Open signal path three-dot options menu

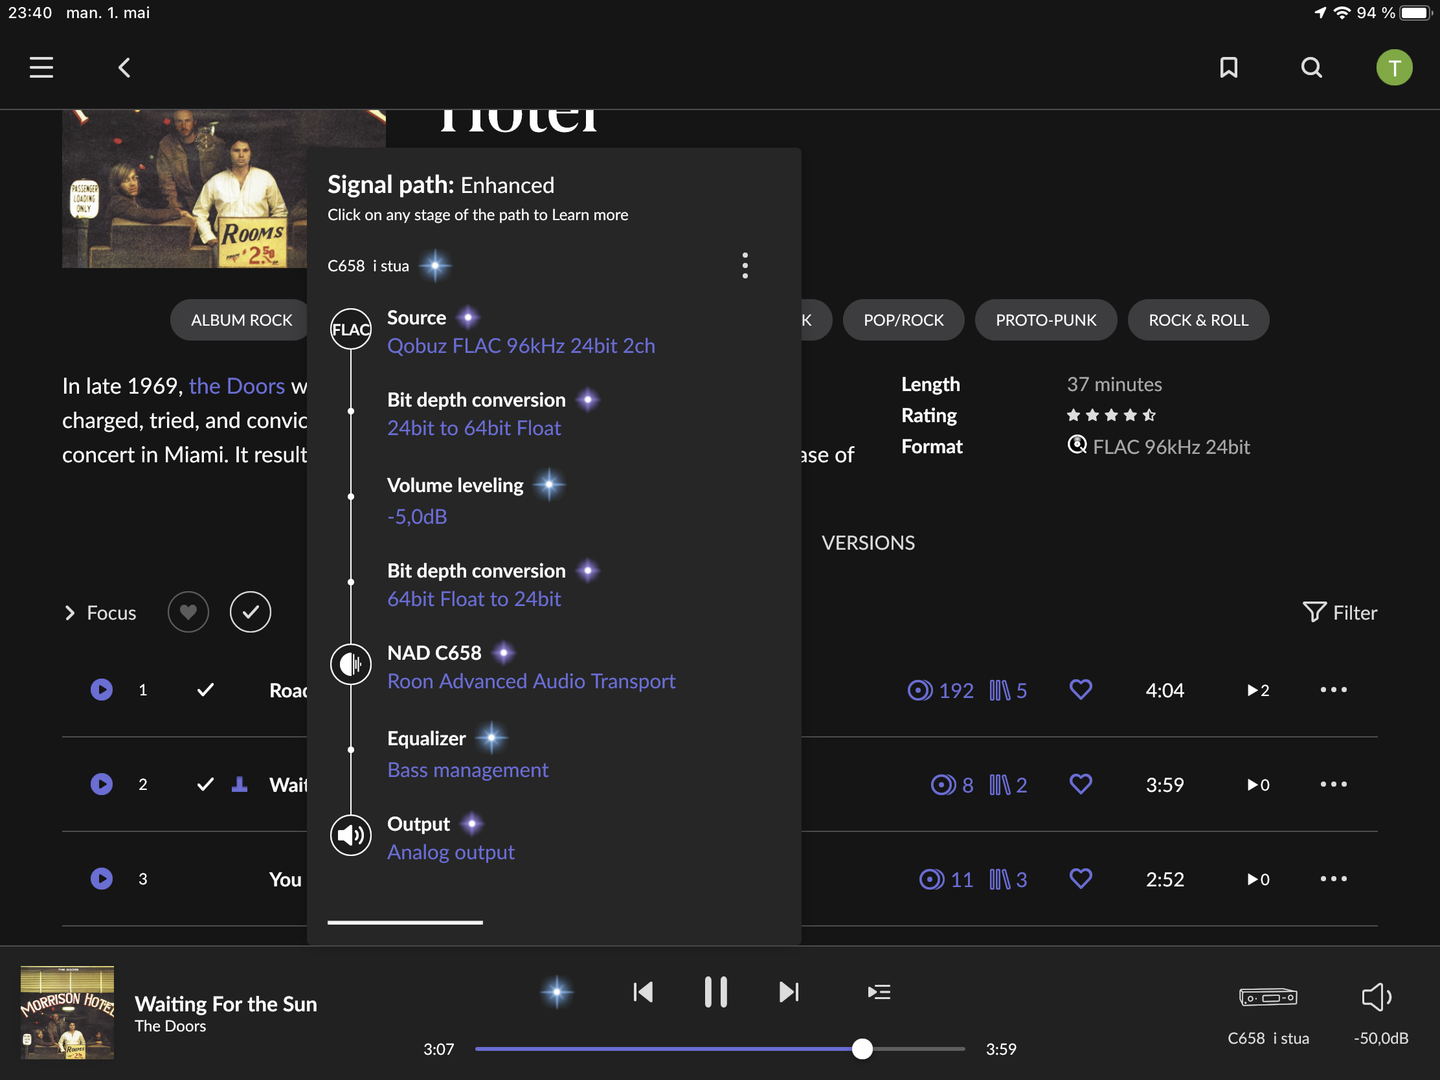click(x=745, y=265)
